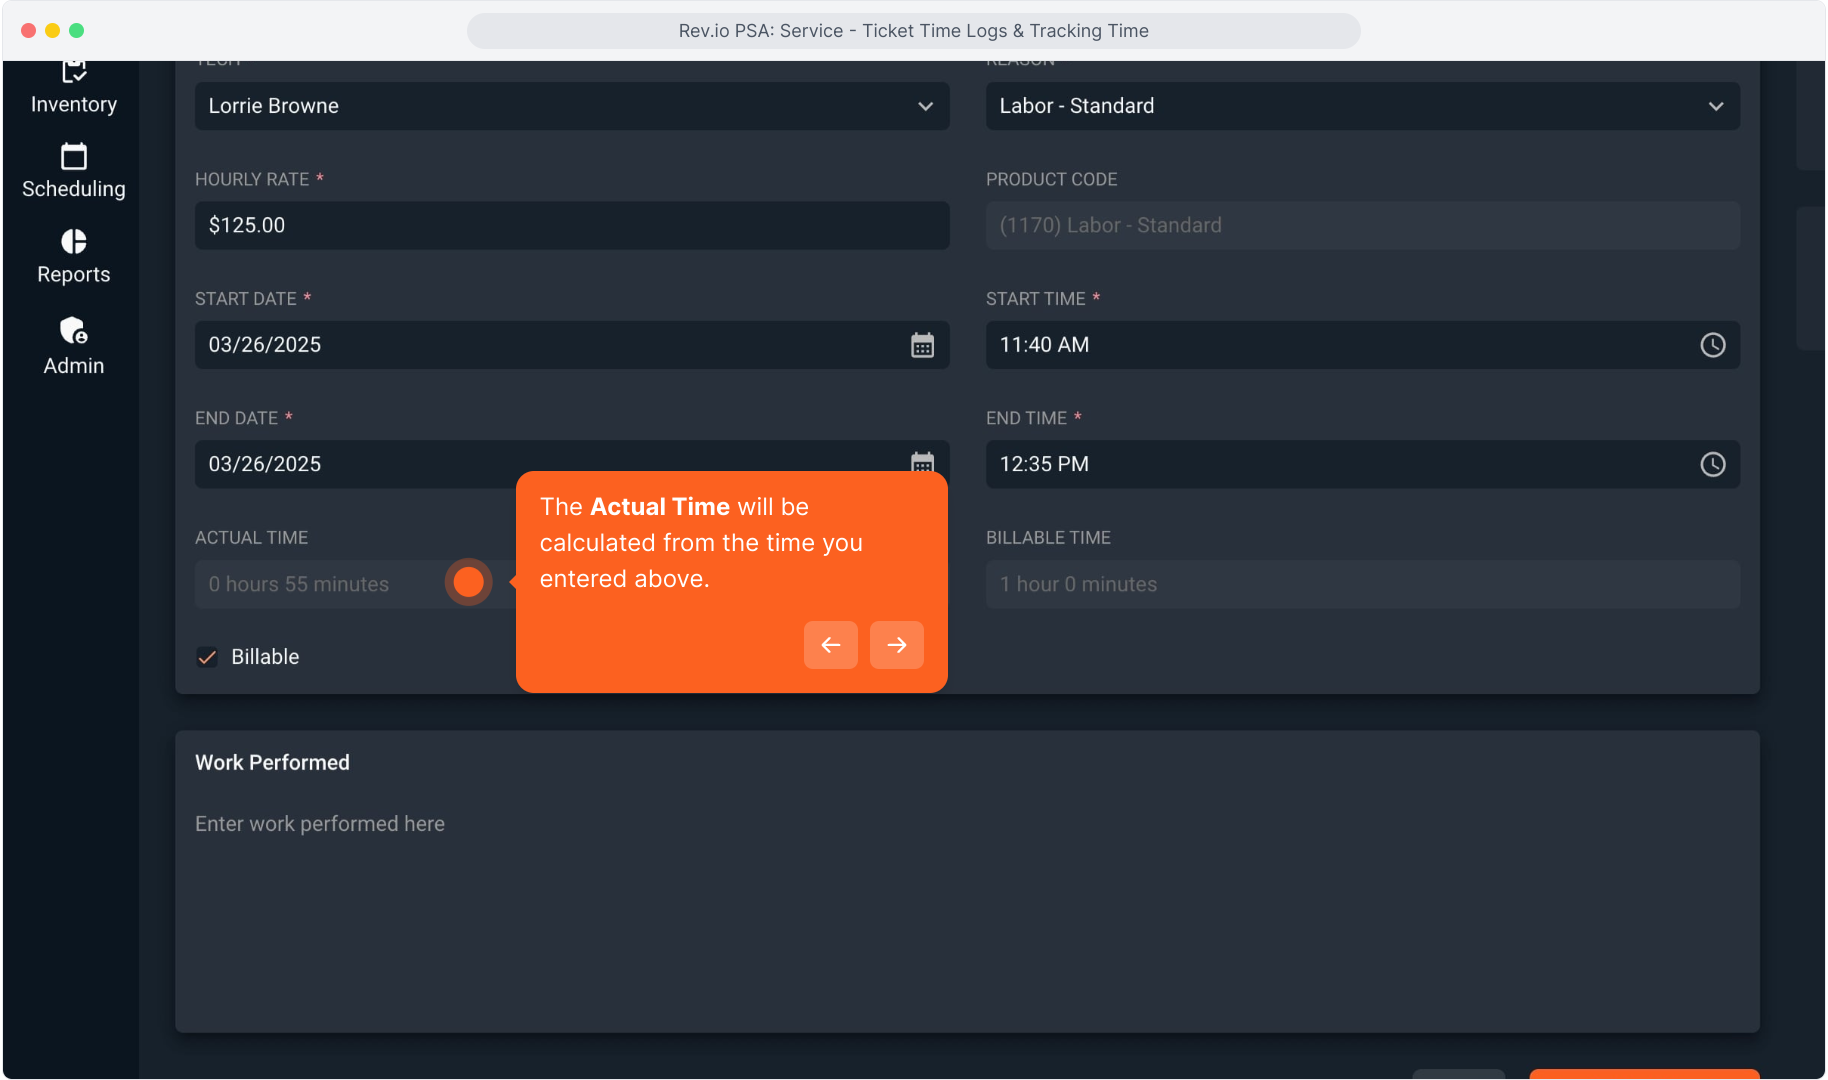Open the Start Date calendar picker icon
1828x1080 pixels.
coord(922,345)
